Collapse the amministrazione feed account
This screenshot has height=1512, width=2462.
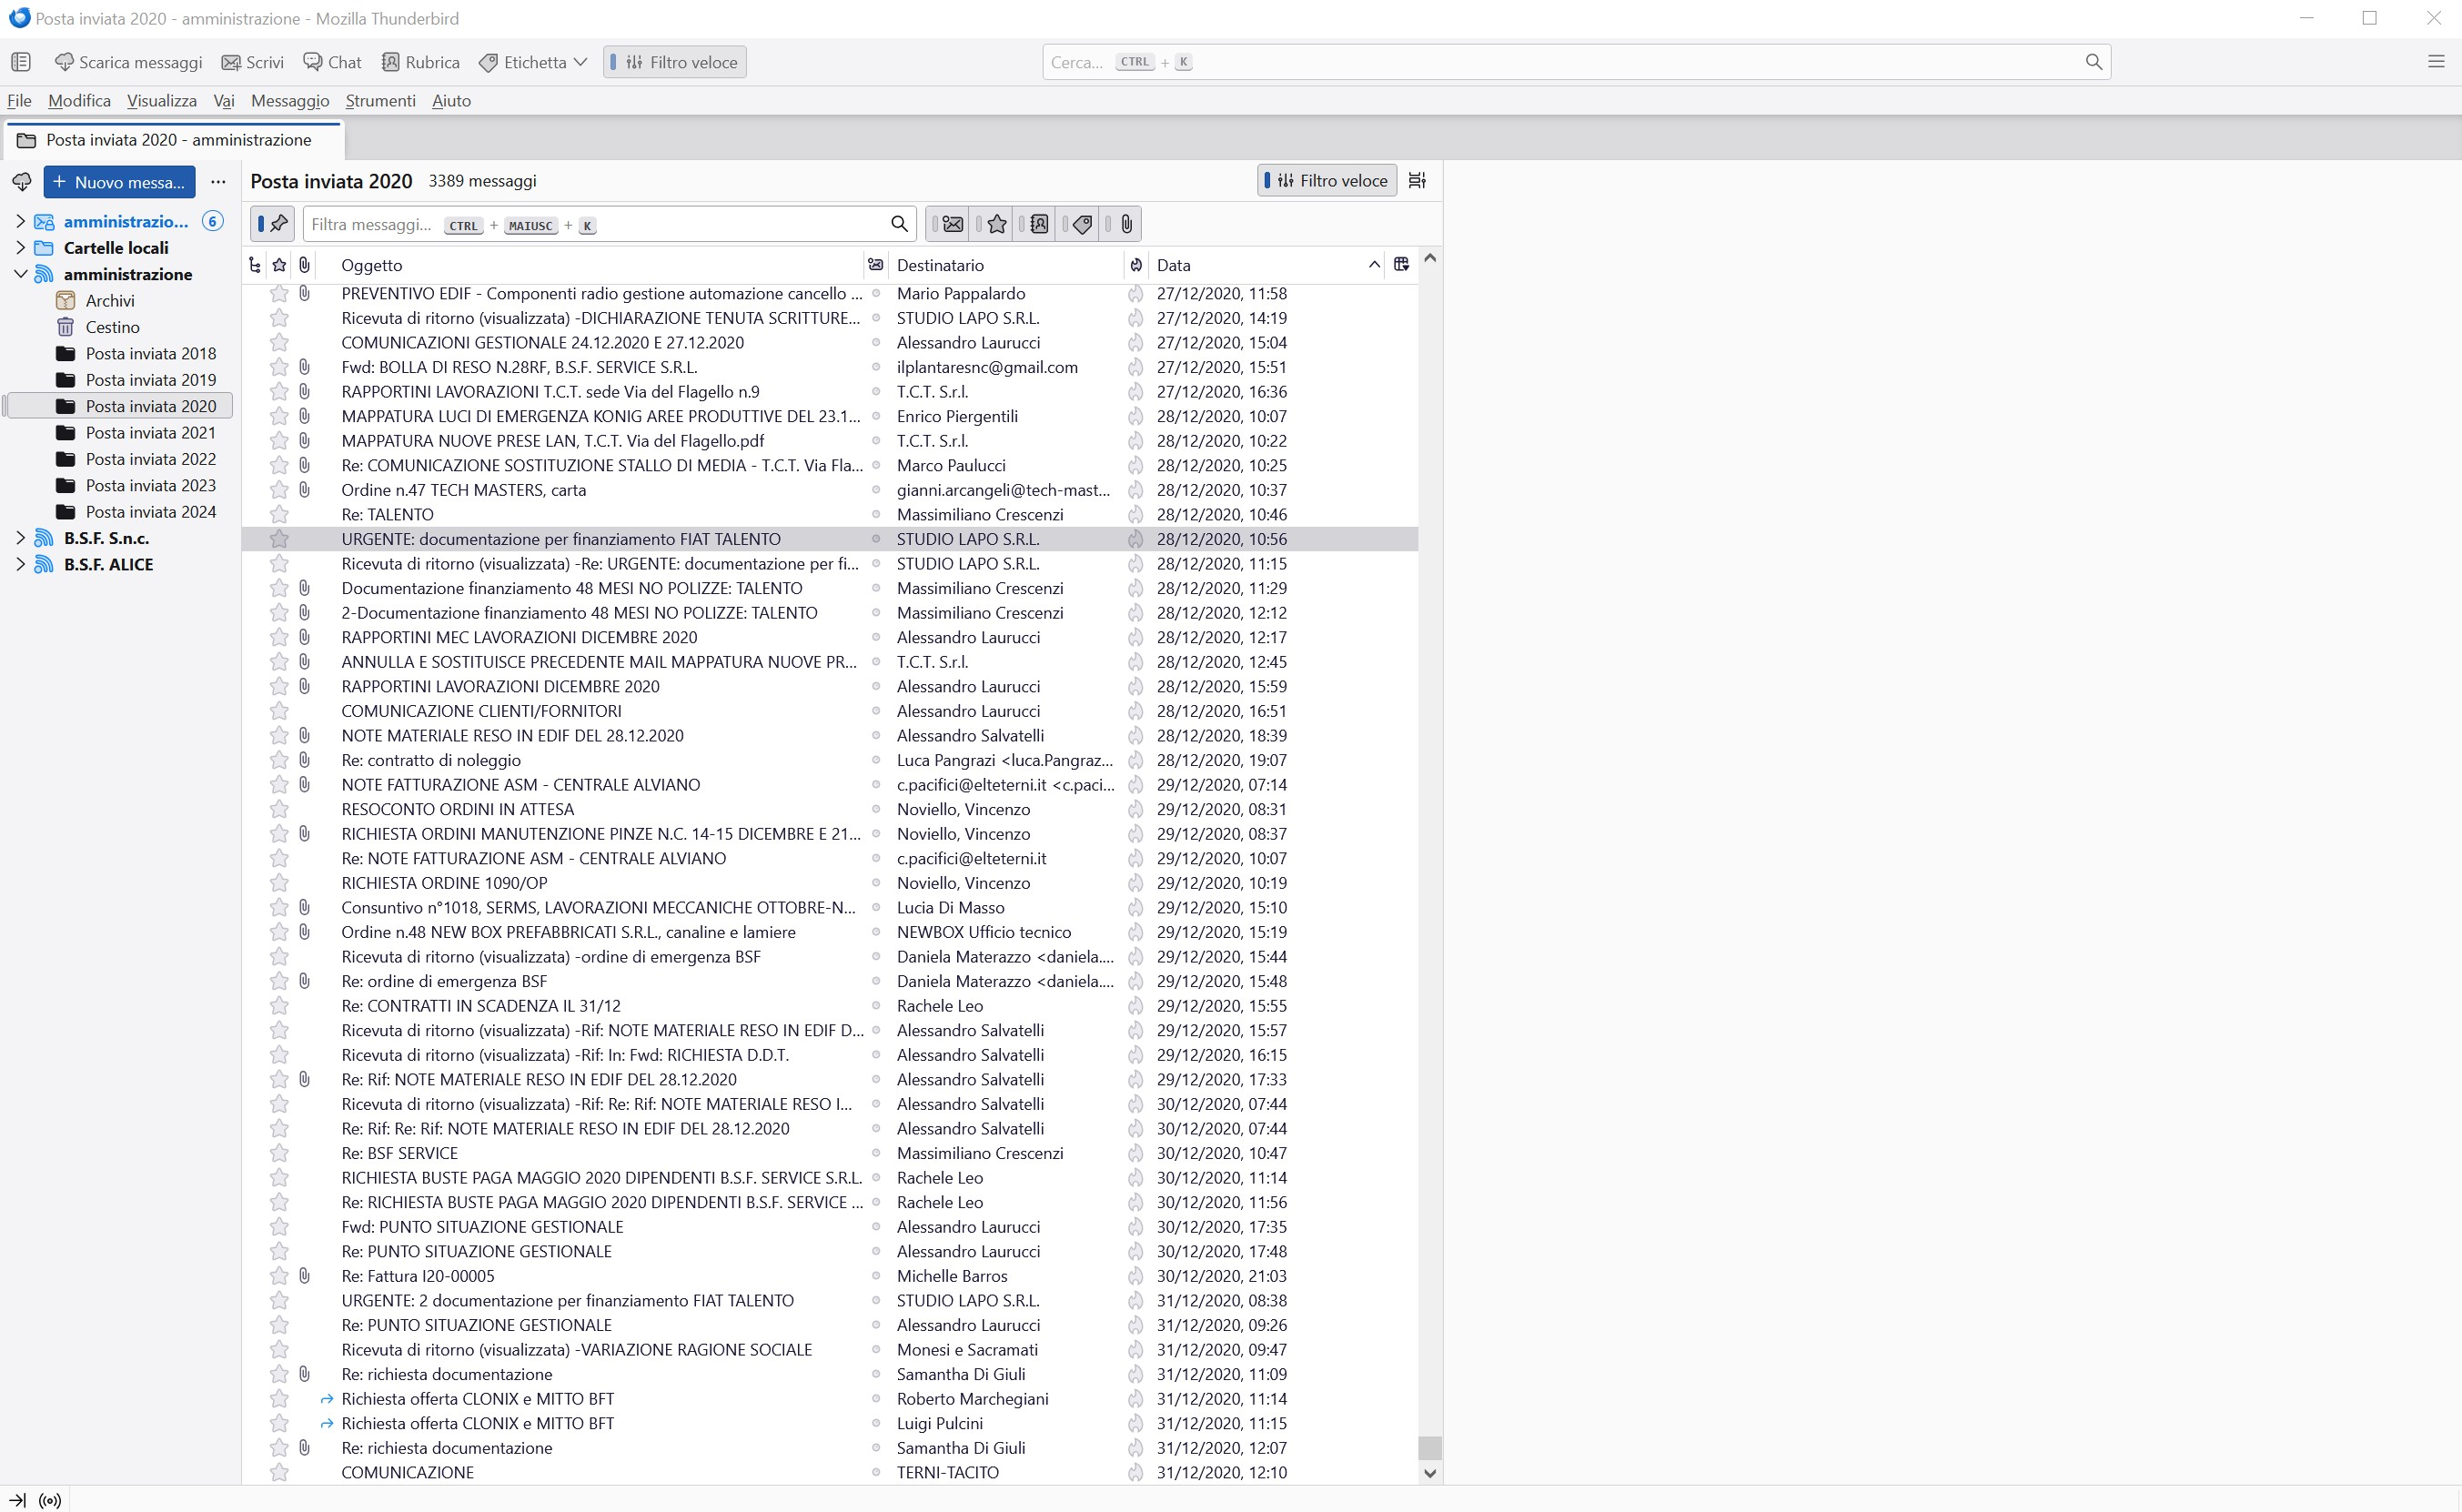[21, 274]
